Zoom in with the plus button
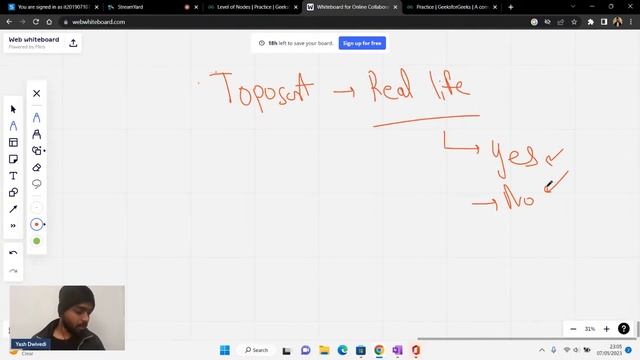 click(x=607, y=329)
